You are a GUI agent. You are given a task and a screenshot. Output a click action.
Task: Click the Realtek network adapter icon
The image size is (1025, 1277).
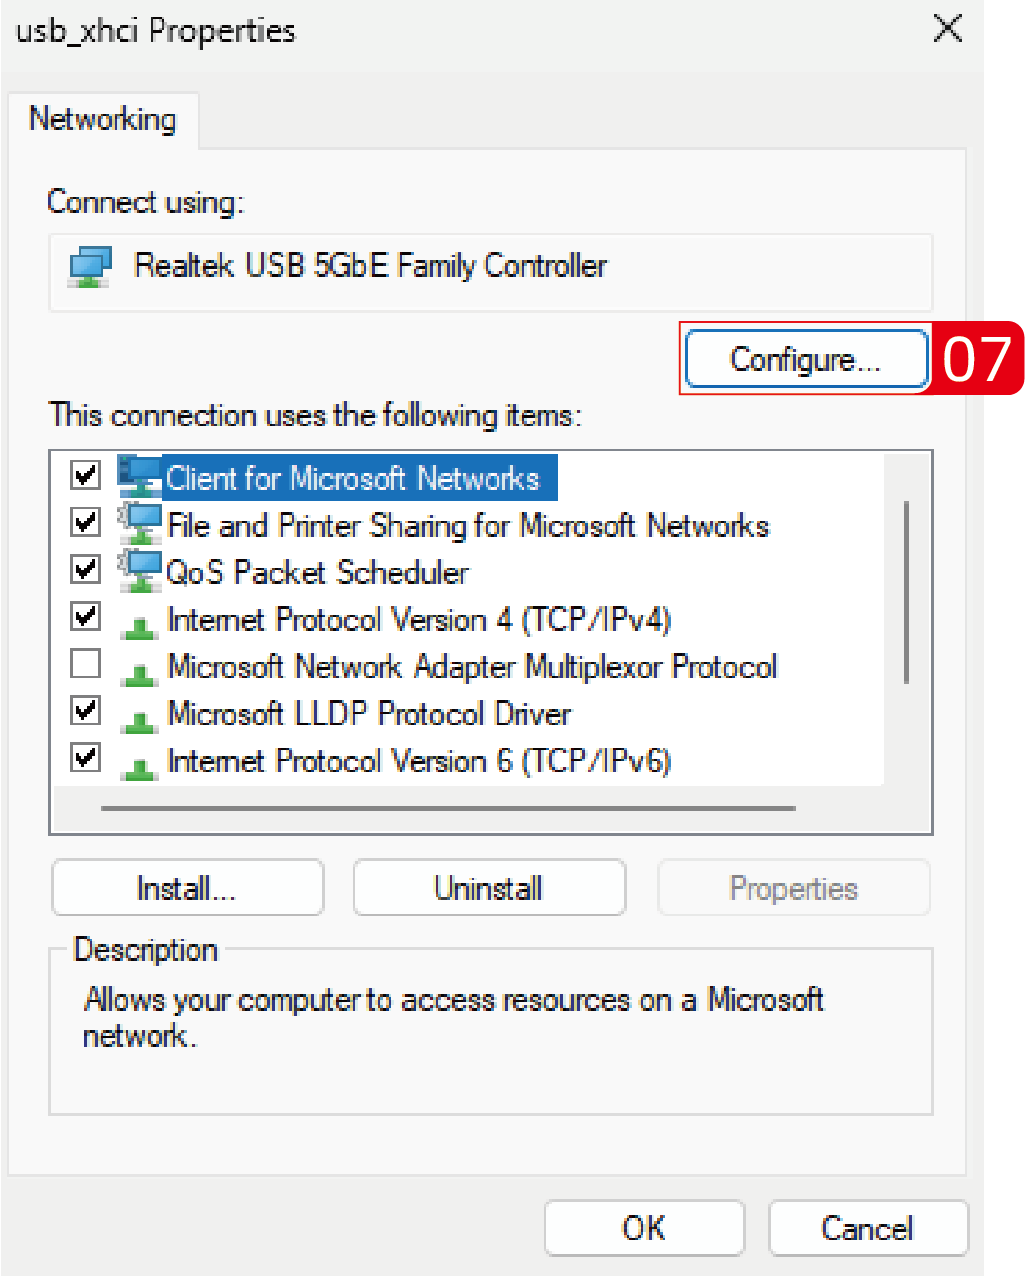coord(90,268)
